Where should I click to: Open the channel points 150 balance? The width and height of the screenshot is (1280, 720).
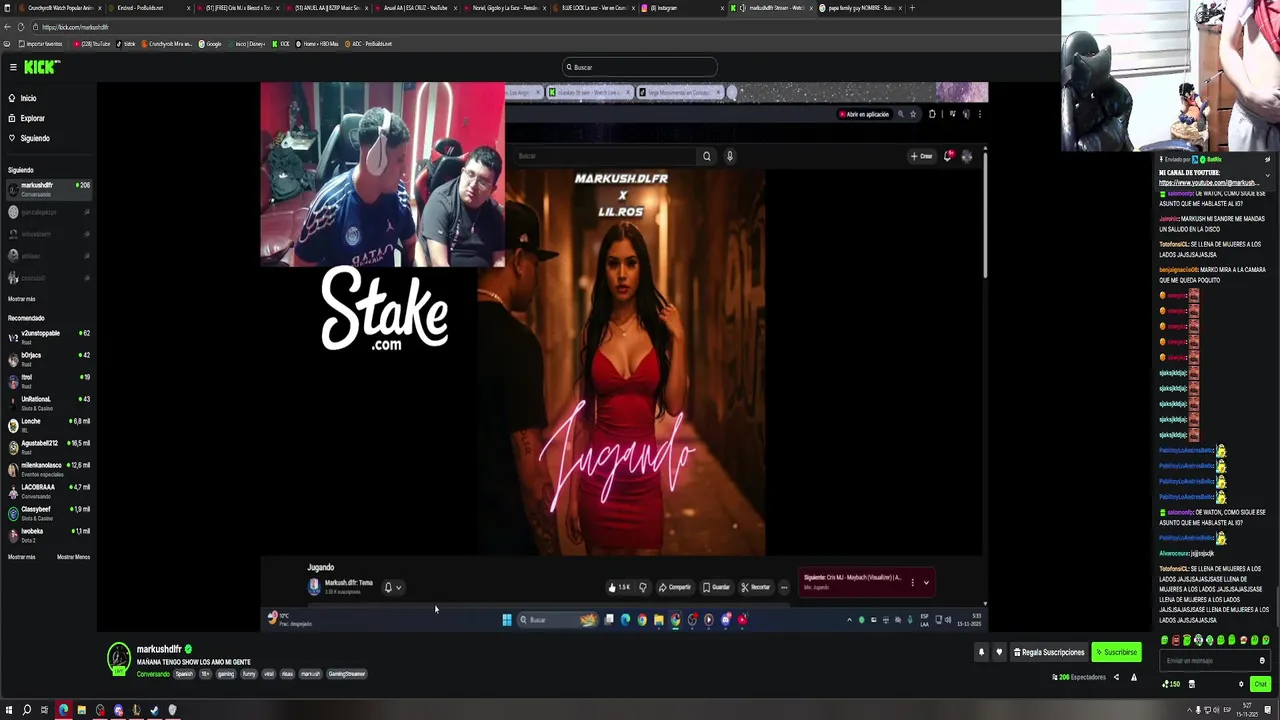point(1170,684)
